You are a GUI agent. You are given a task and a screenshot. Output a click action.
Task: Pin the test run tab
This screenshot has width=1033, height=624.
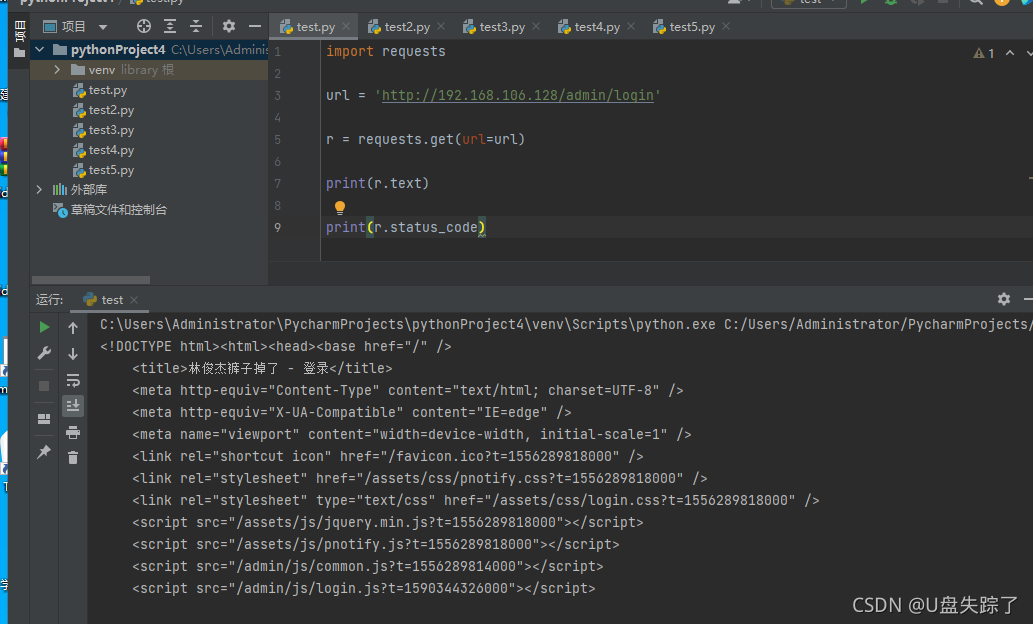(x=44, y=450)
